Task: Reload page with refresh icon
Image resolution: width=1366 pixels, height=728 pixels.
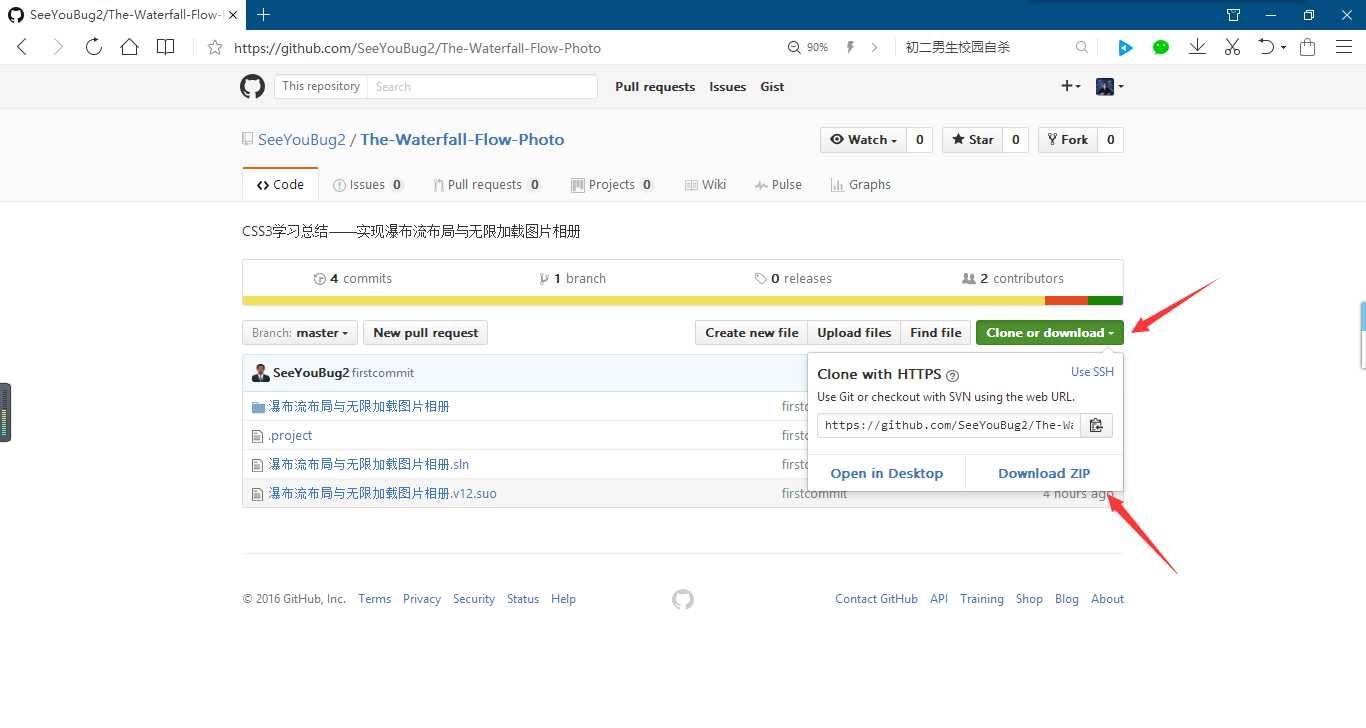Action: pyautogui.click(x=94, y=47)
